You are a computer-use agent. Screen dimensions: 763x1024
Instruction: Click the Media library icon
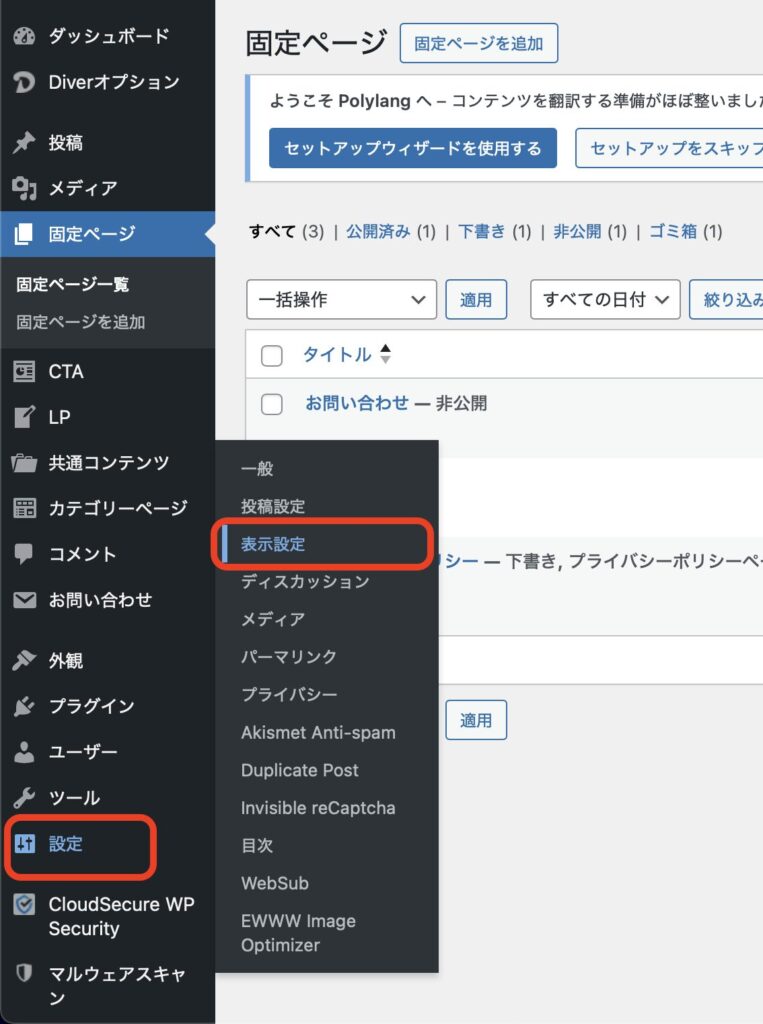pos(24,188)
